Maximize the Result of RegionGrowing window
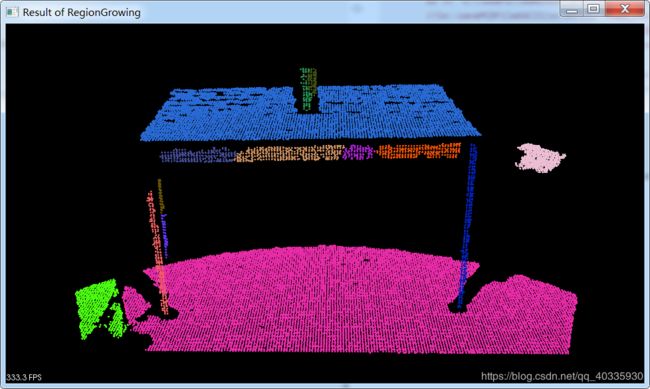The height and width of the screenshot is (389, 650). pyautogui.click(x=594, y=9)
